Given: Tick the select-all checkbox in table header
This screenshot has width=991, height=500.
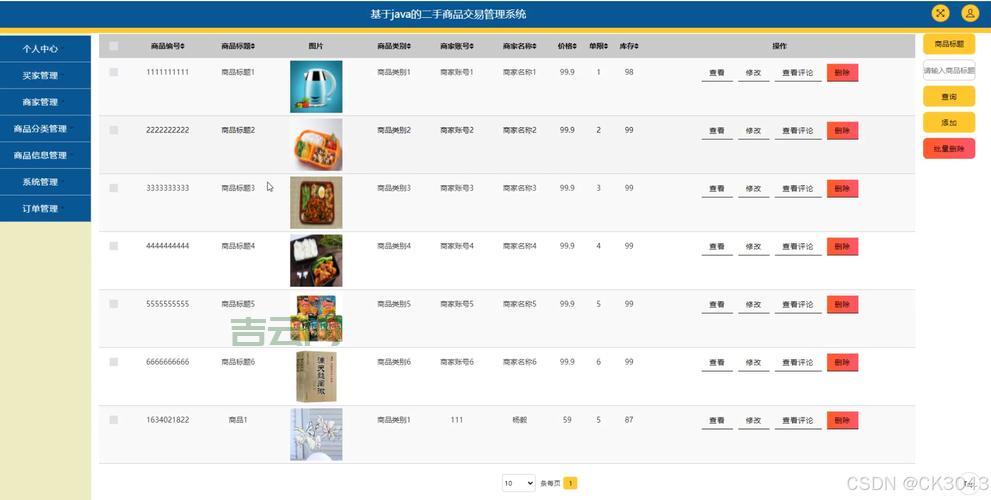Looking at the screenshot, I should pyautogui.click(x=114, y=46).
